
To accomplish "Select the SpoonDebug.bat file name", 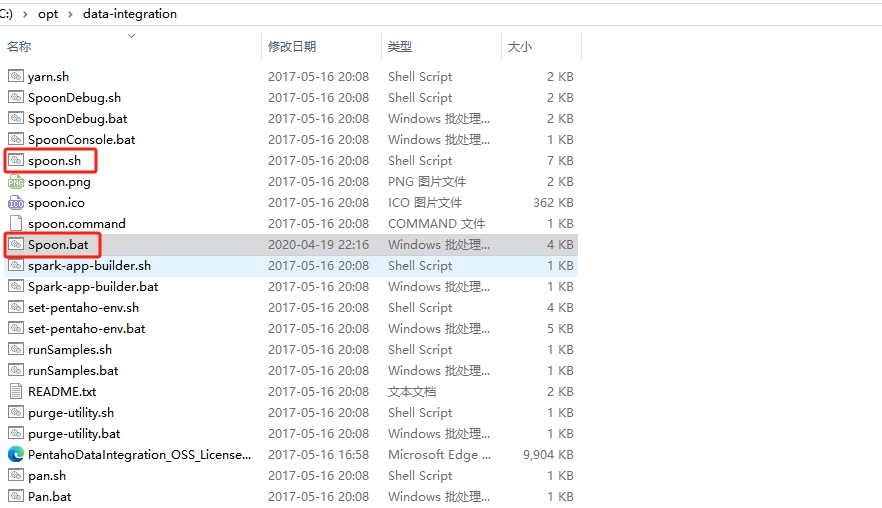I will click(x=77, y=119).
